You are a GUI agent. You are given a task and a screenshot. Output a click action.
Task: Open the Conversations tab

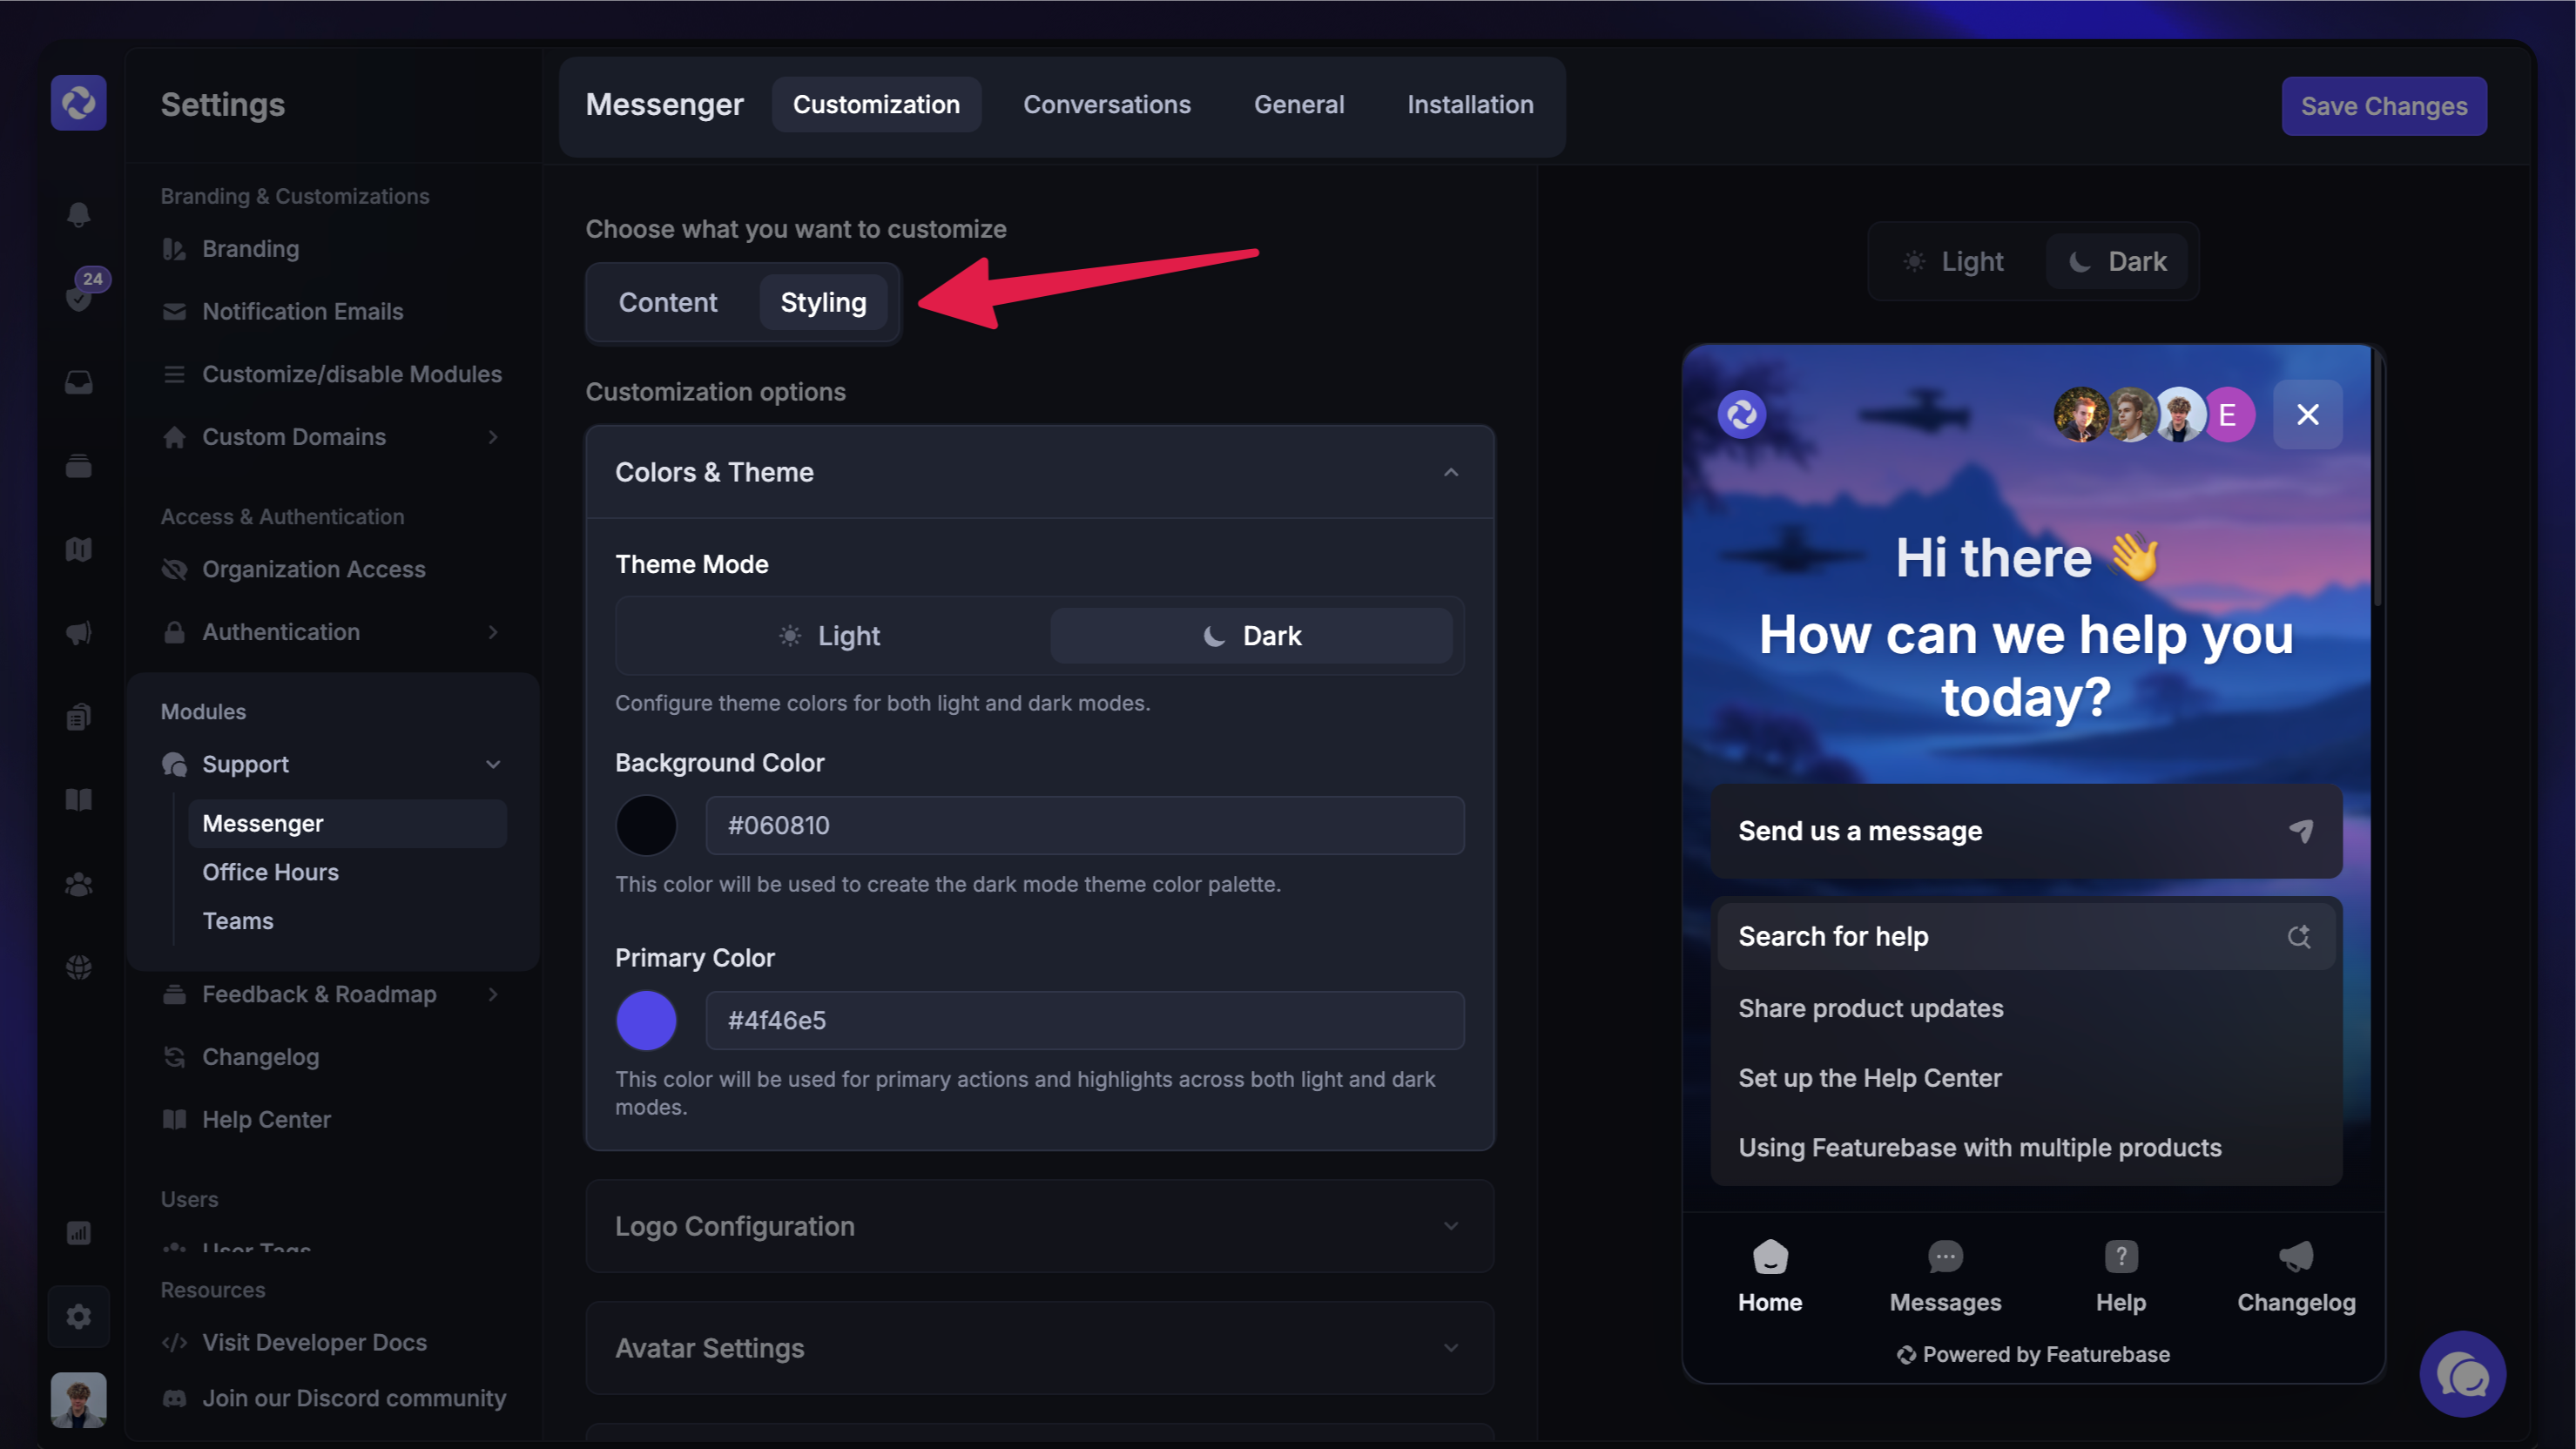tap(1106, 105)
